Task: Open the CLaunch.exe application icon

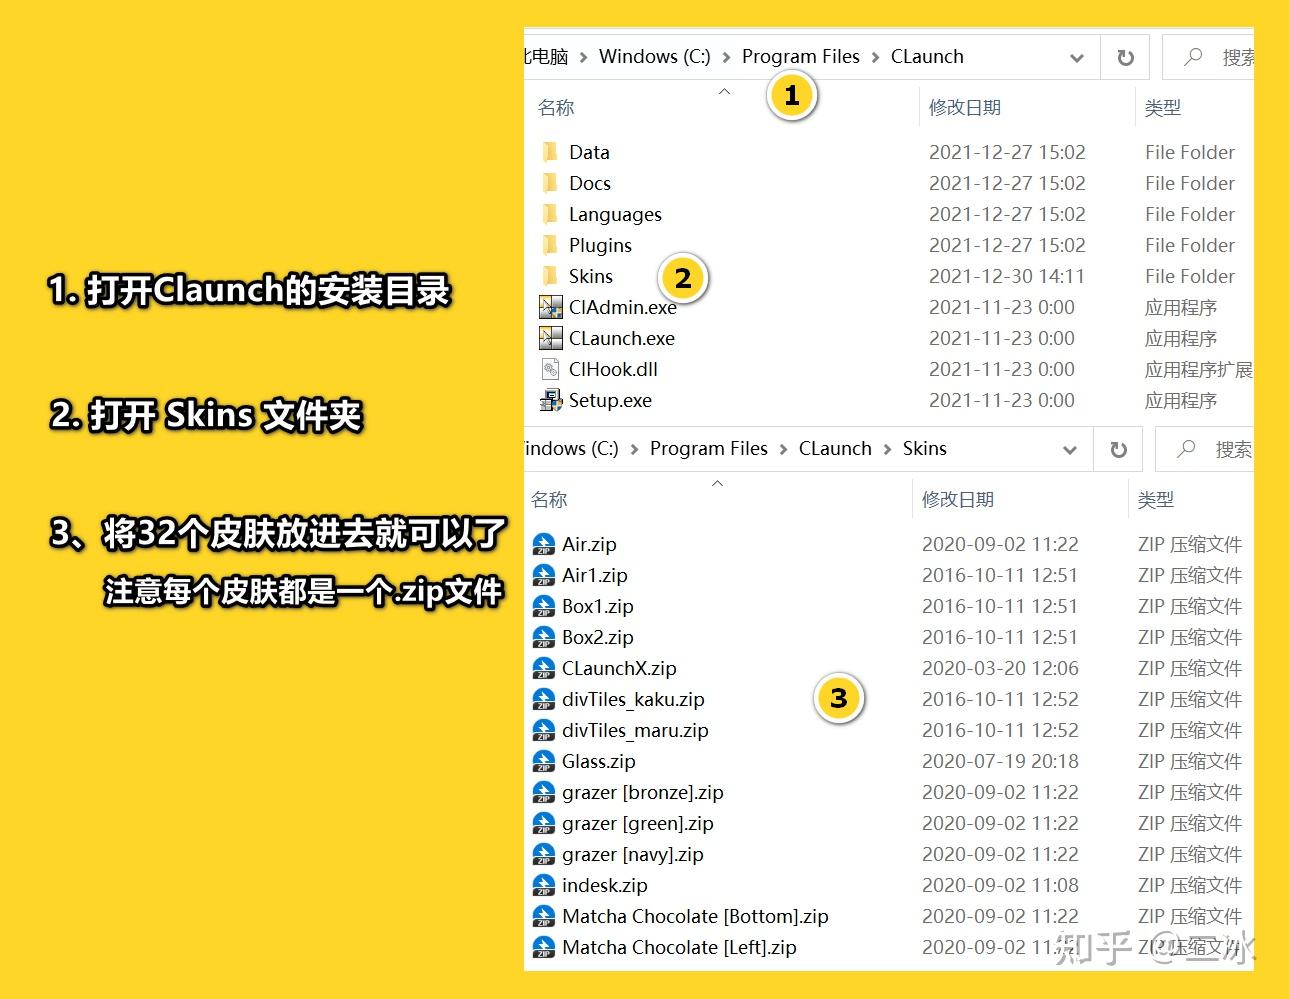Action: point(550,338)
